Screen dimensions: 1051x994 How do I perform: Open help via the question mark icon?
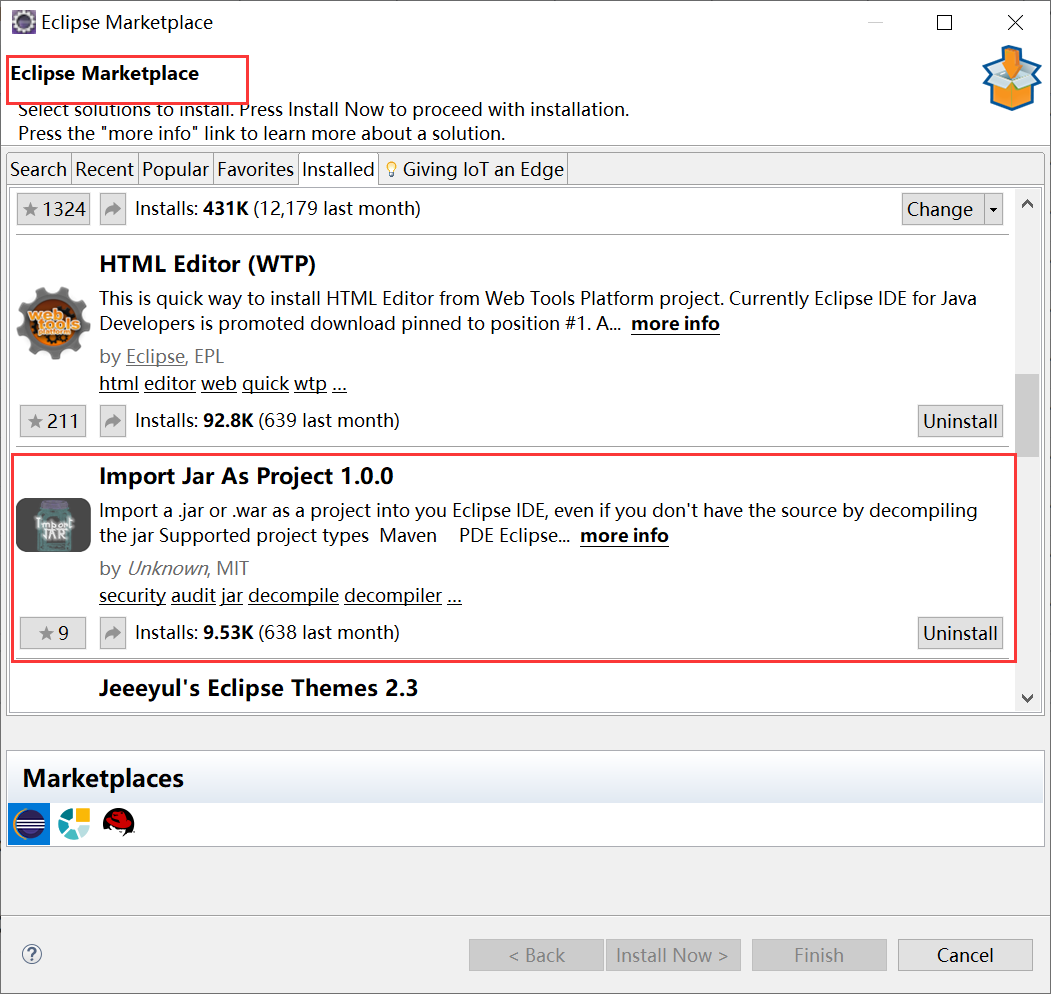coord(32,954)
